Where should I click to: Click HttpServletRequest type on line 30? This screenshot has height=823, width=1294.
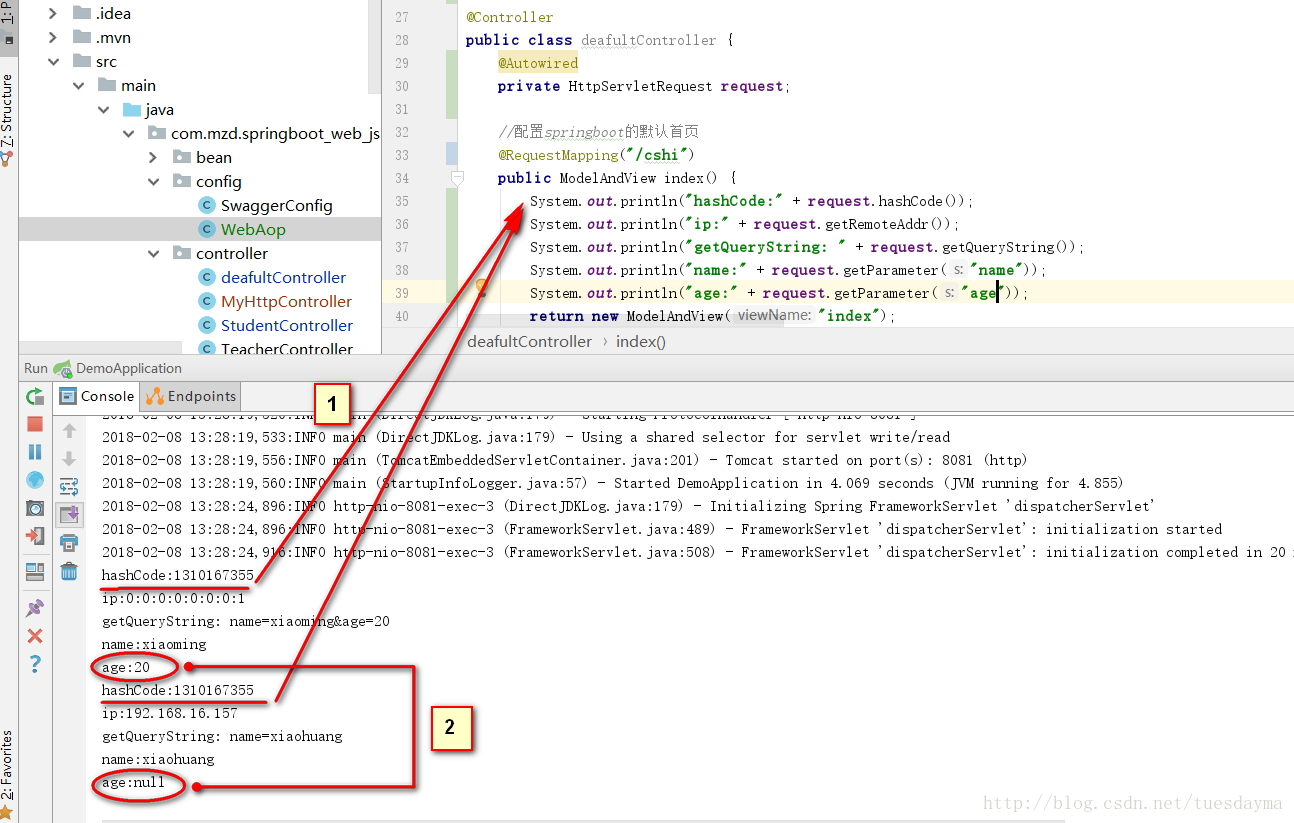click(x=640, y=86)
